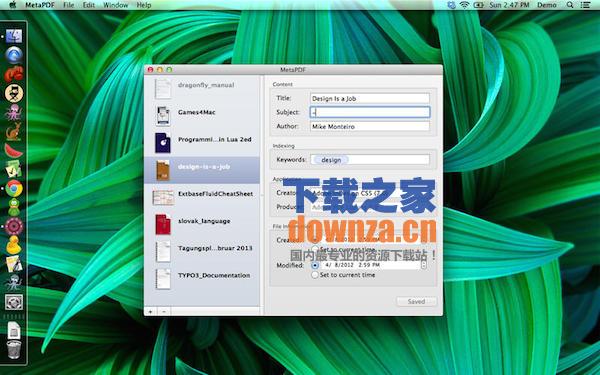Image resolution: width=600 pixels, height=375 pixels.
Task: Click the blue status icon in the menu bar
Action: [x=452, y=5]
